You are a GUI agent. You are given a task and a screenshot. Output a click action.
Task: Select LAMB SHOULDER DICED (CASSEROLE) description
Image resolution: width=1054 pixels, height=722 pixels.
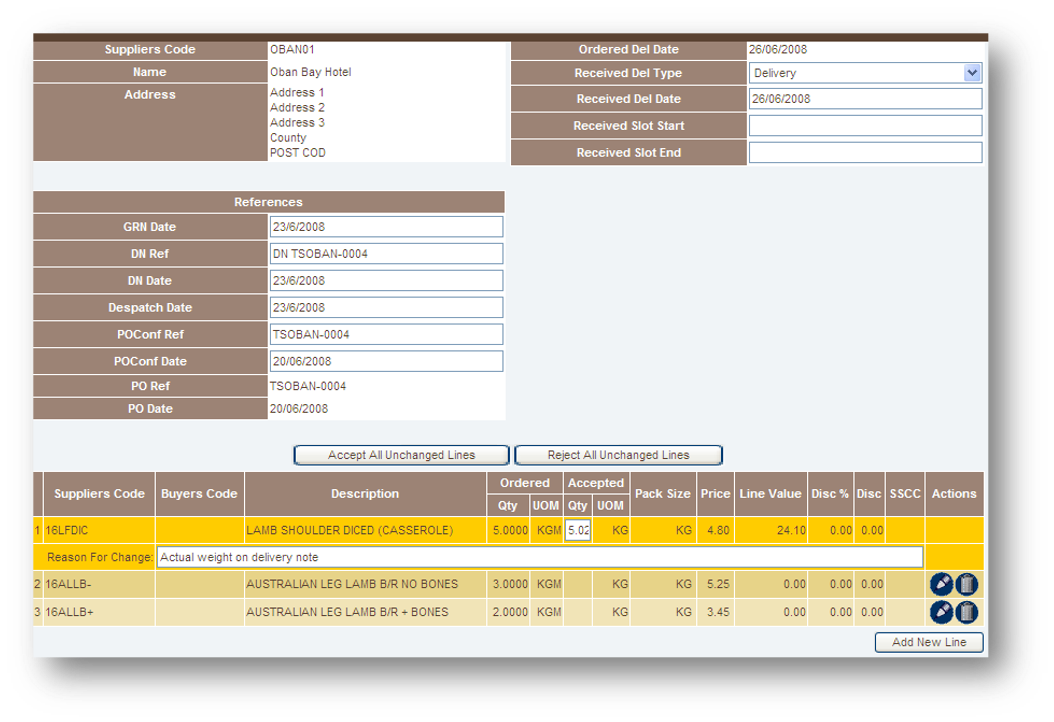pos(350,530)
